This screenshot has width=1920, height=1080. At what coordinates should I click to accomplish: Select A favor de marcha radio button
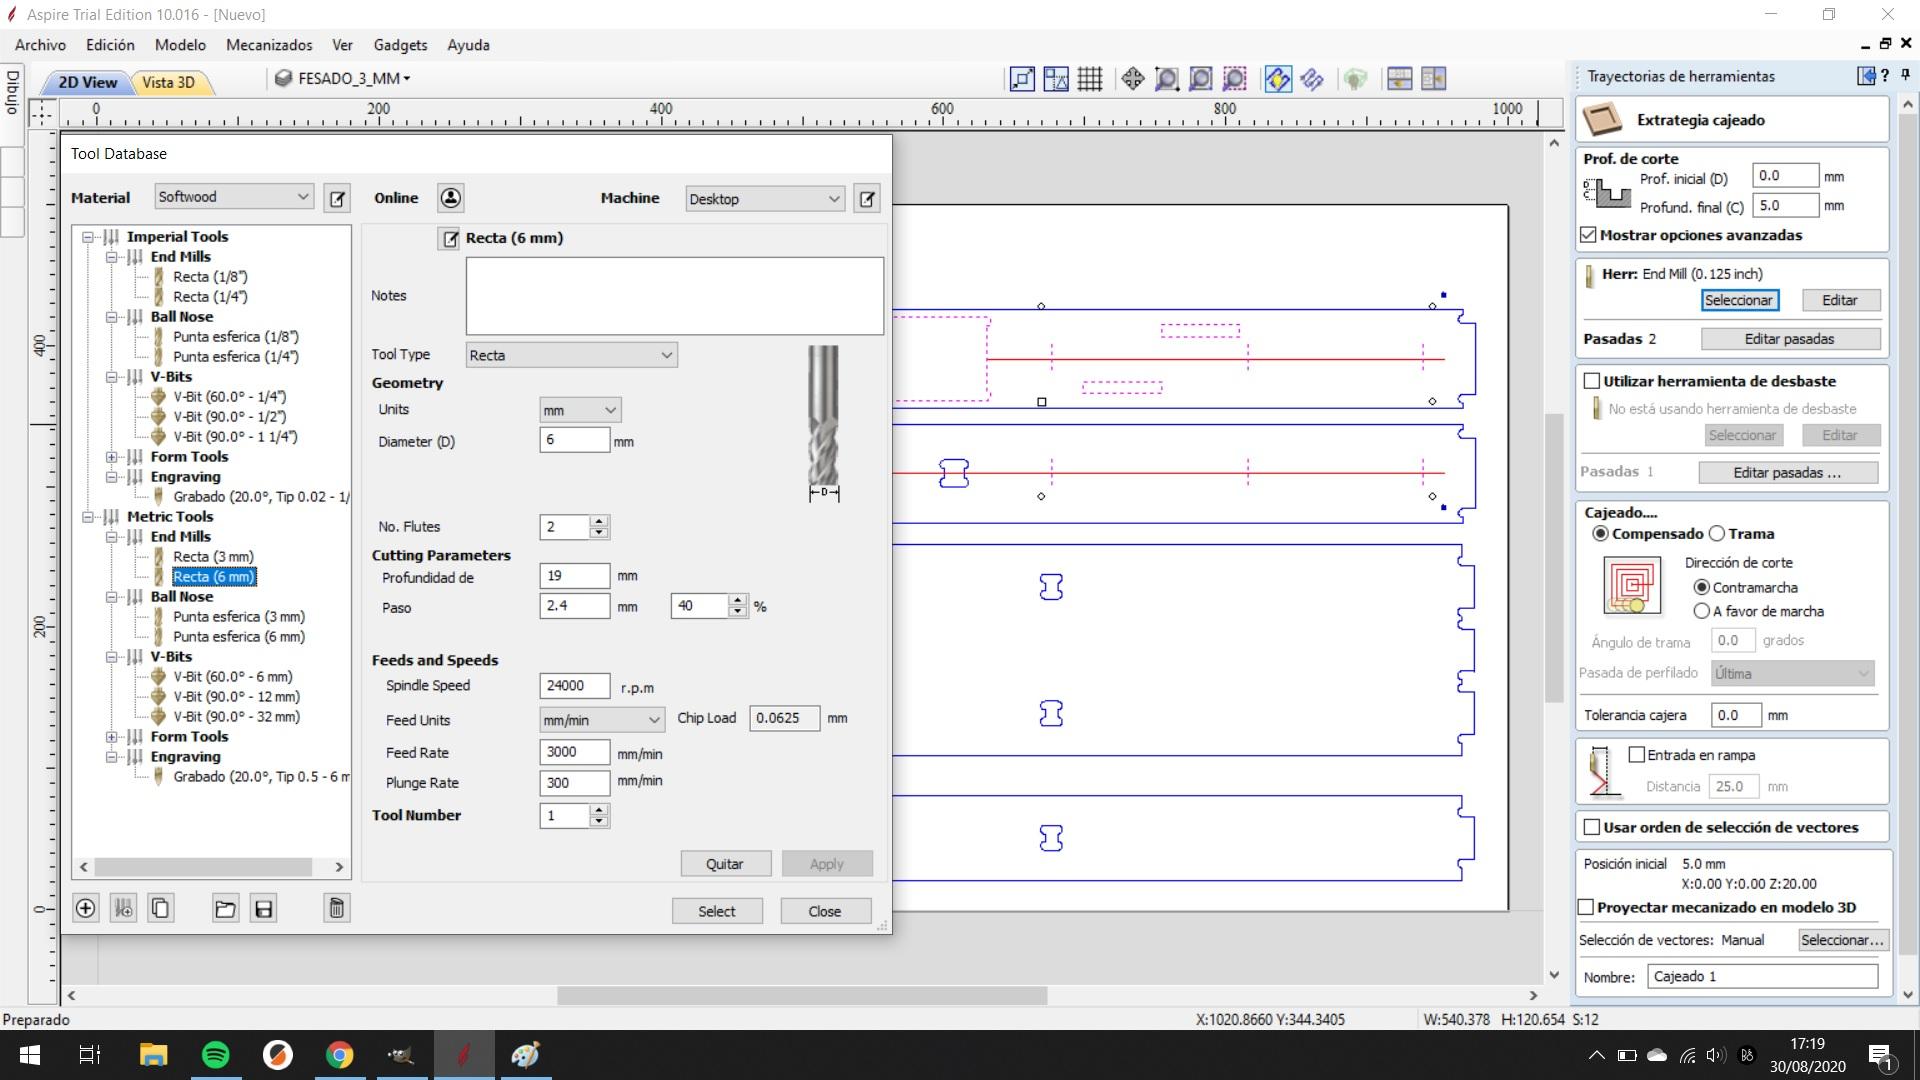[1701, 611]
